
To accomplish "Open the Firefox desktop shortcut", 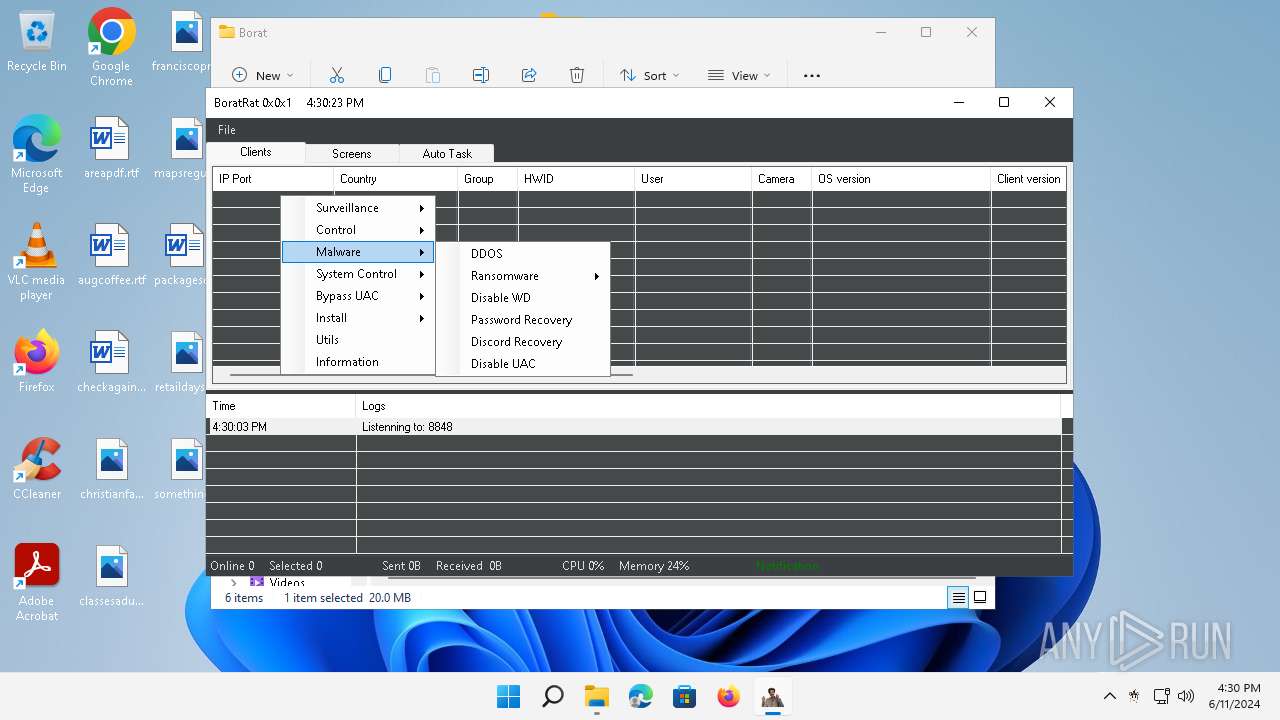I will coord(37,362).
